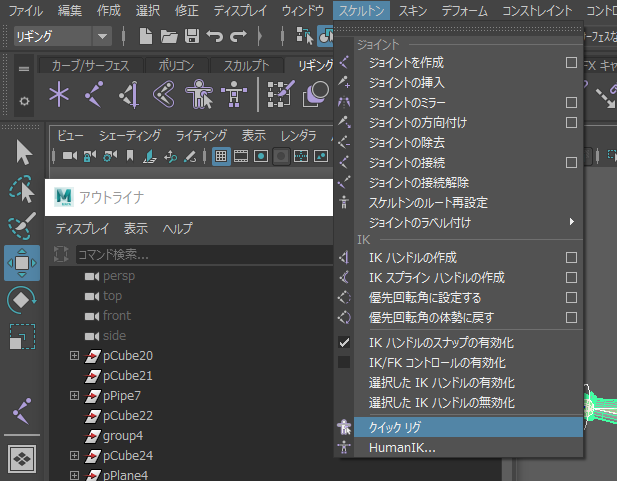This screenshot has height=481, width=617.
Task: Expand pCube24 in the Outliner
Action: pos(74,455)
